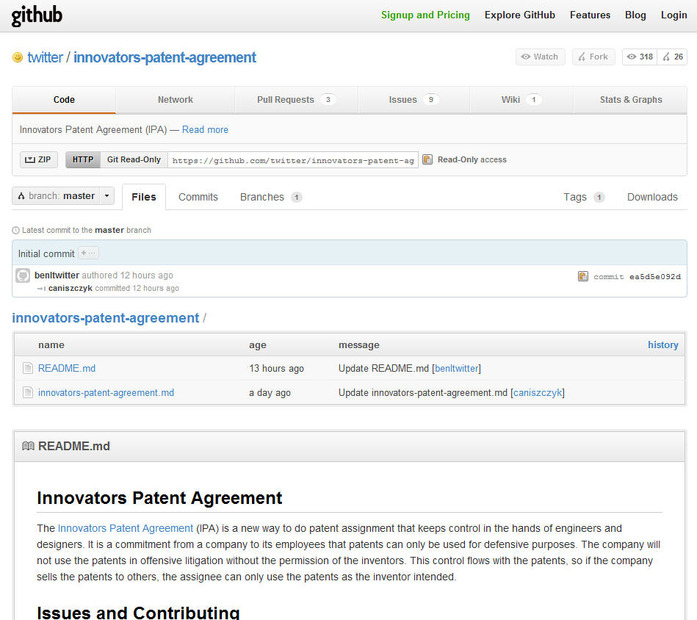697x620 pixels.
Task: Click Blog in header
Action: click(635, 15)
